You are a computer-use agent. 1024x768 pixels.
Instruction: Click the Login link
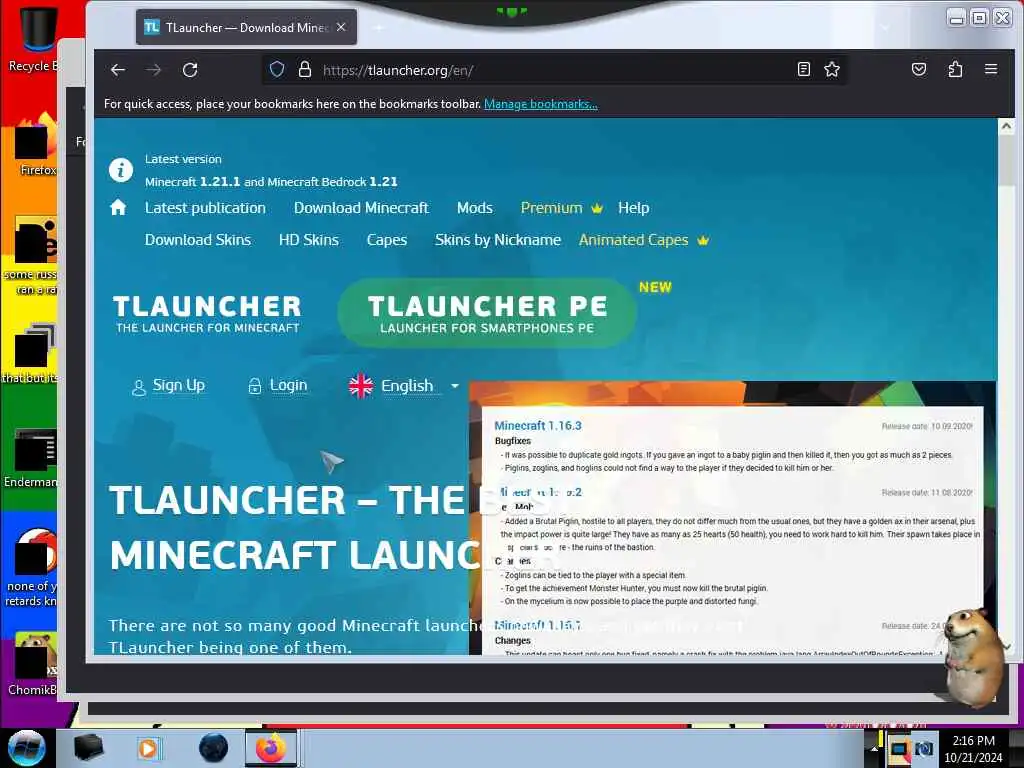pyautogui.click(x=278, y=386)
